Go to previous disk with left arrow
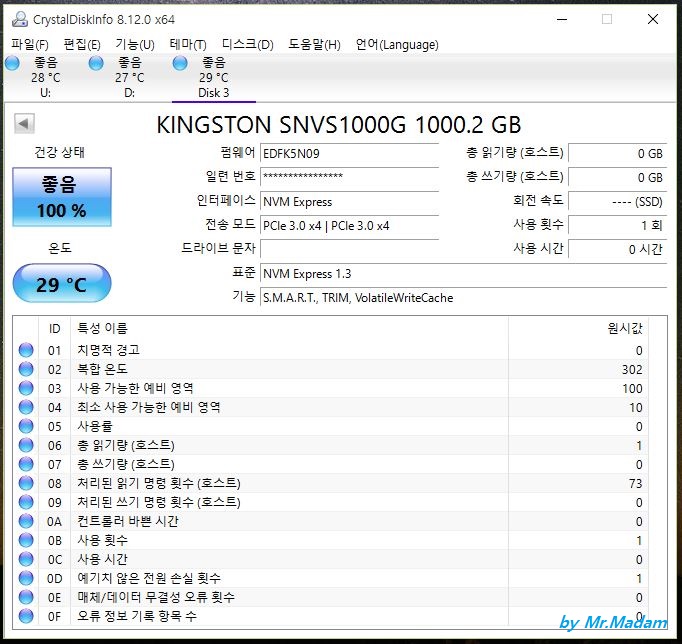 [24, 124]
